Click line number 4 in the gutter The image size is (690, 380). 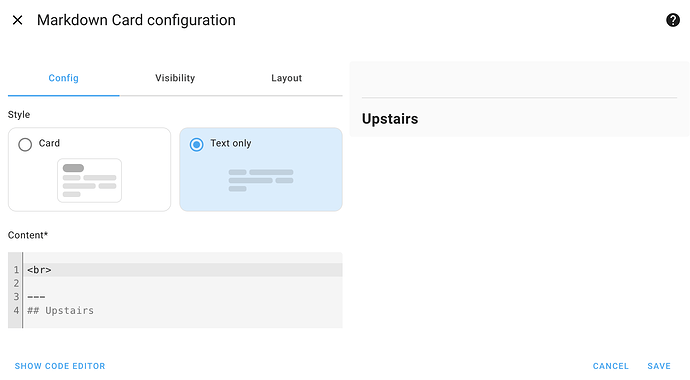[x=16, y=311]
